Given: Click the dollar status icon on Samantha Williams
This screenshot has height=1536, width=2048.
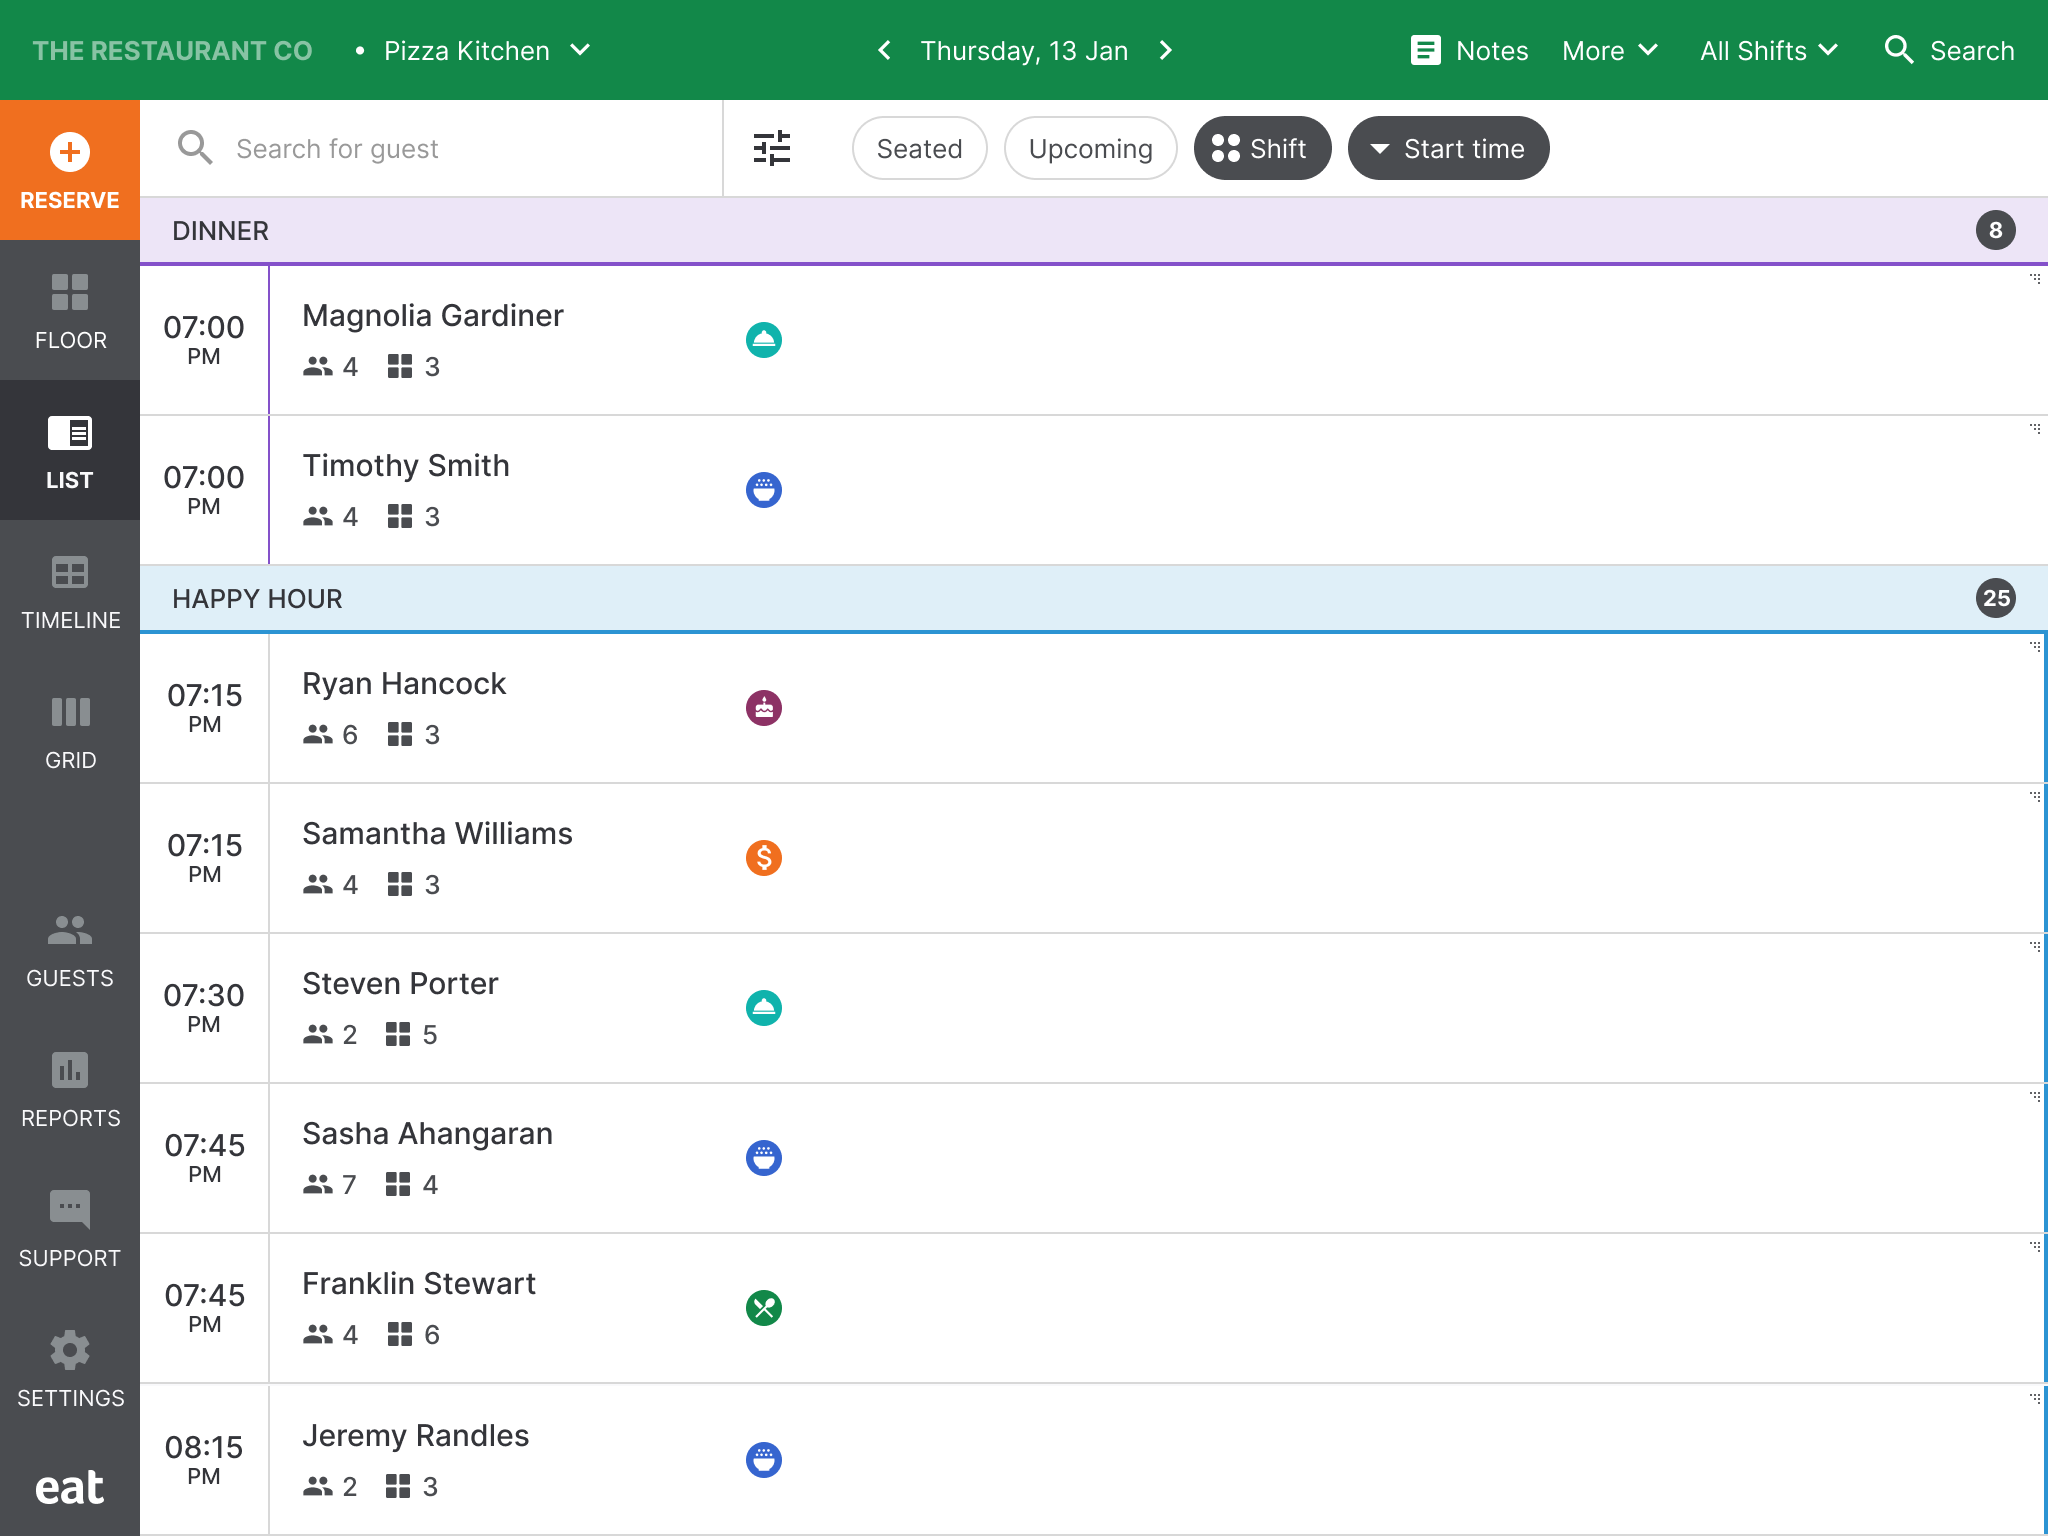Looking at the screenshot, I should coord(764,857).
